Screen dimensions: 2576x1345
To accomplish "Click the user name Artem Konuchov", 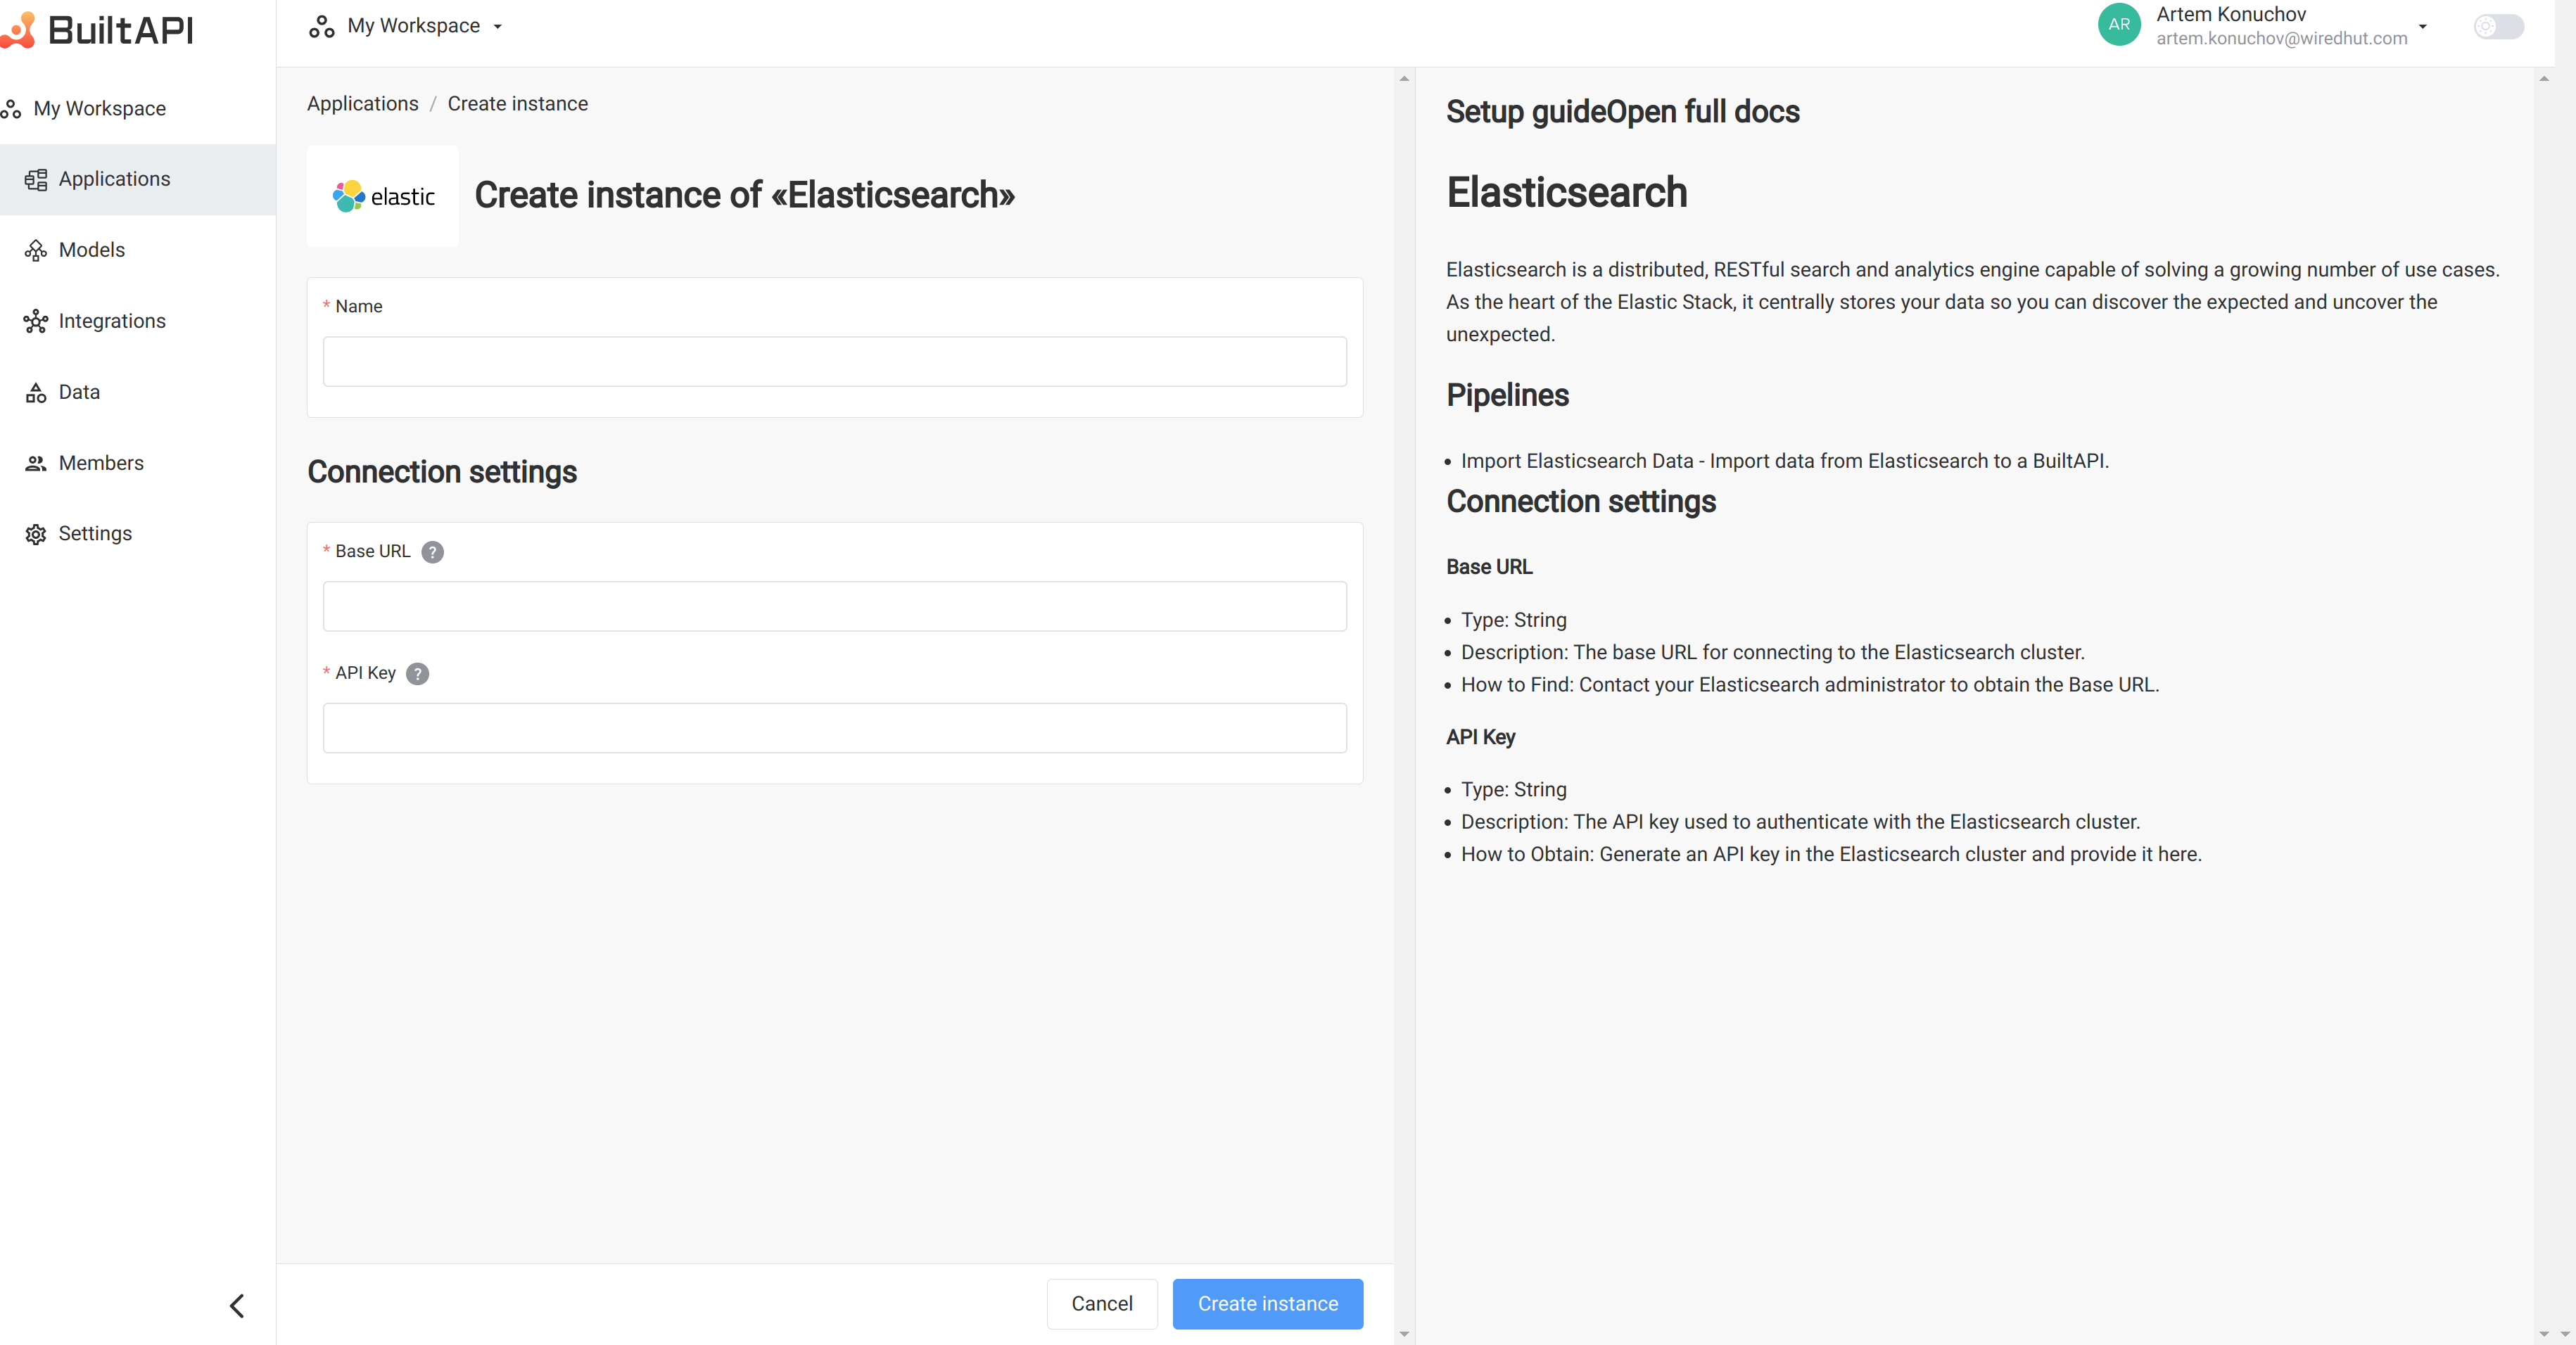I will [2231, 14].
